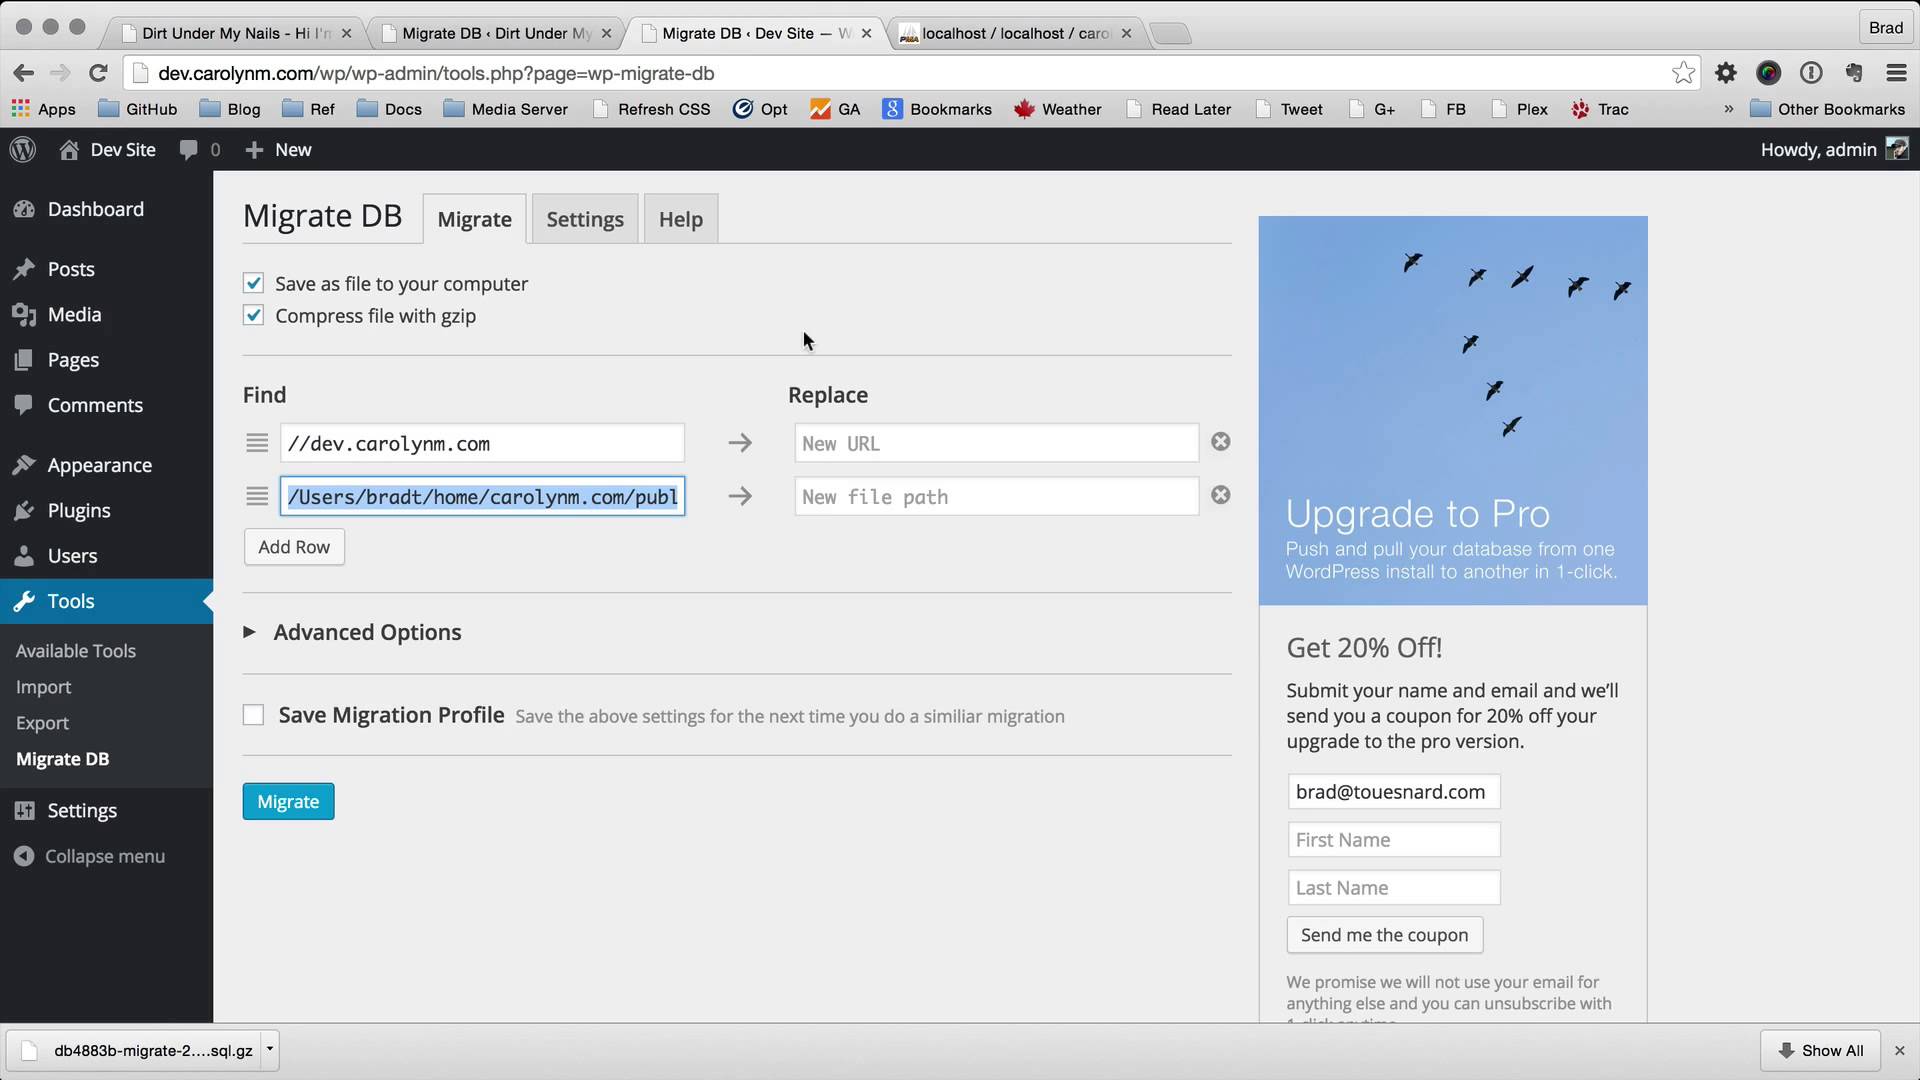Open the Help tab

pyautogui.click(x=680, y=219)
